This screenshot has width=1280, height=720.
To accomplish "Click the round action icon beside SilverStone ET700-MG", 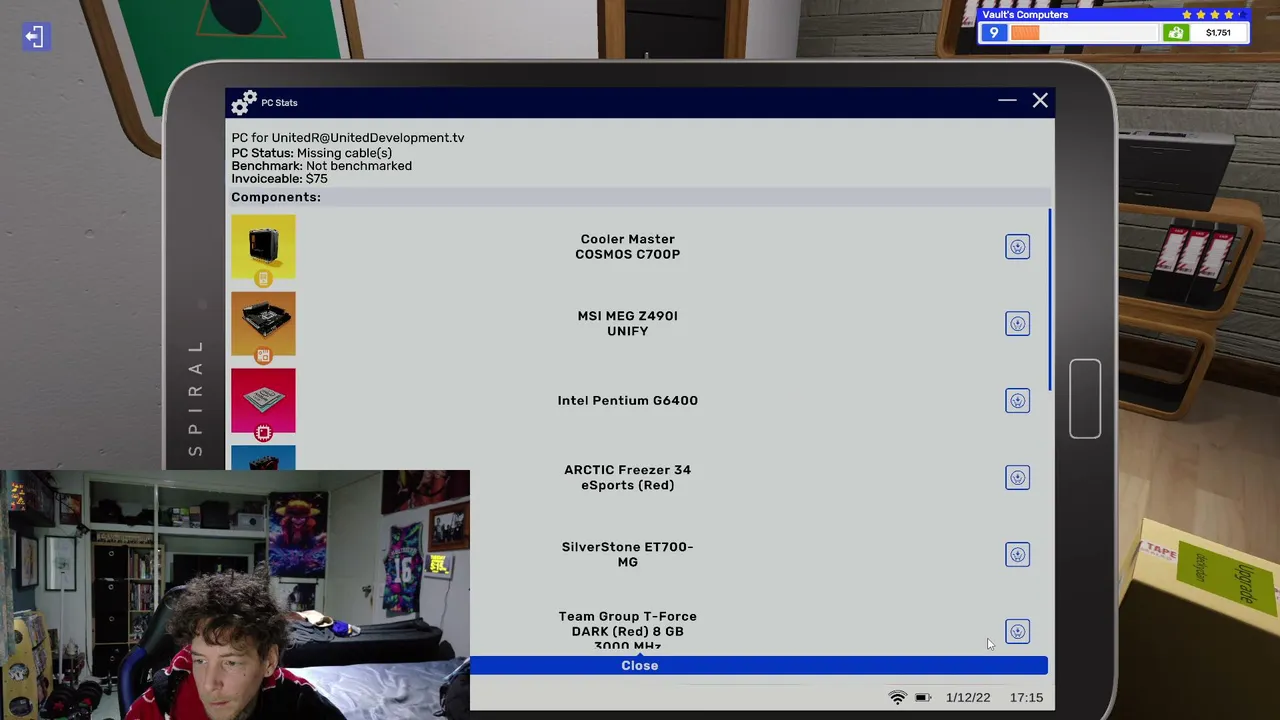I will click(1017, 555).
